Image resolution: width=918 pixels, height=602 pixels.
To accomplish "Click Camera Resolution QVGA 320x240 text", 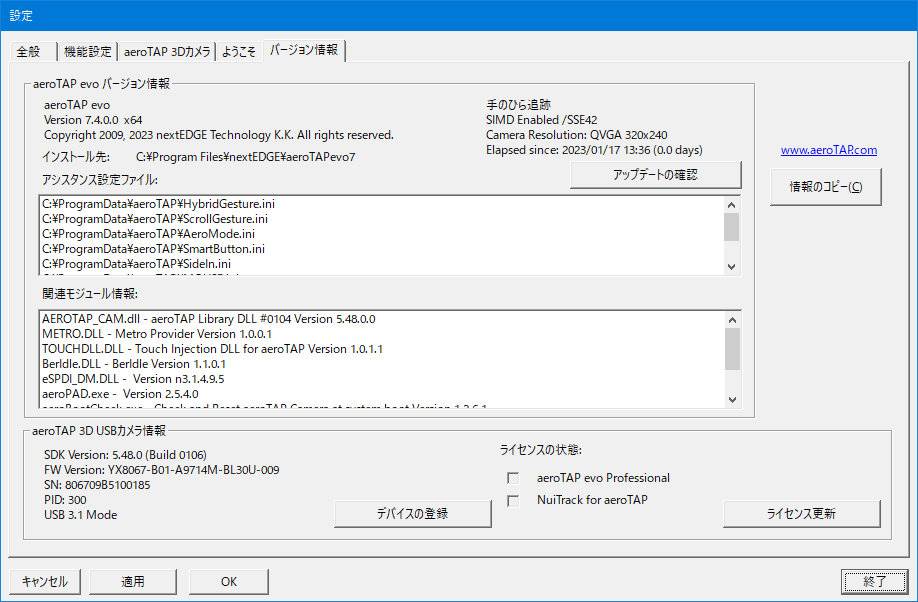I will (x=577, y=135).
